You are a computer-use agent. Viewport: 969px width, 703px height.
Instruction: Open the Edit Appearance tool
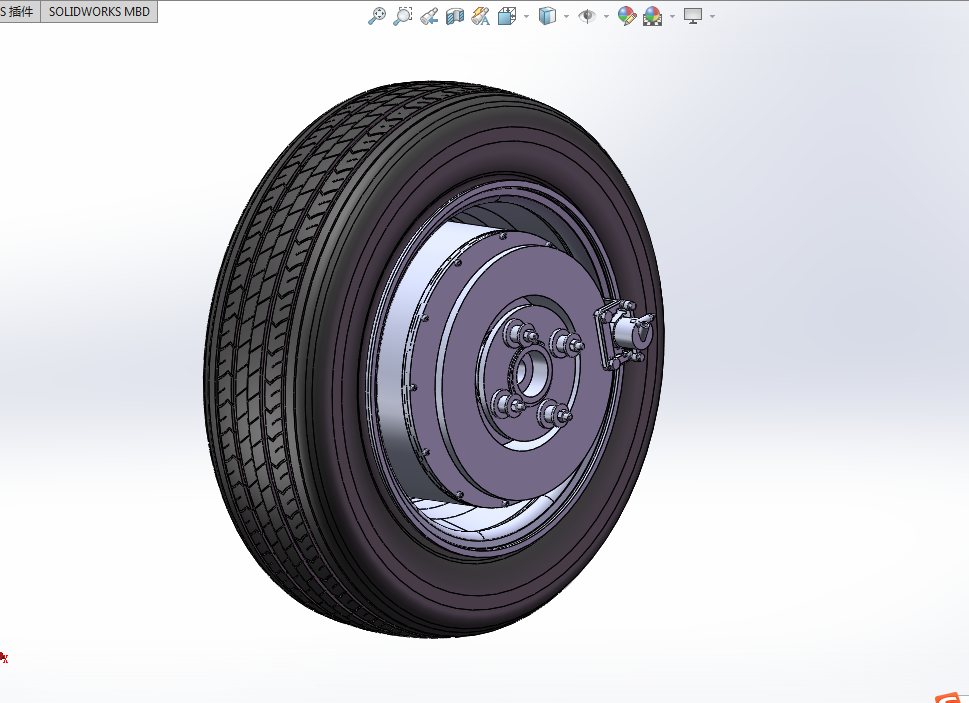click(x=627, y=16)
